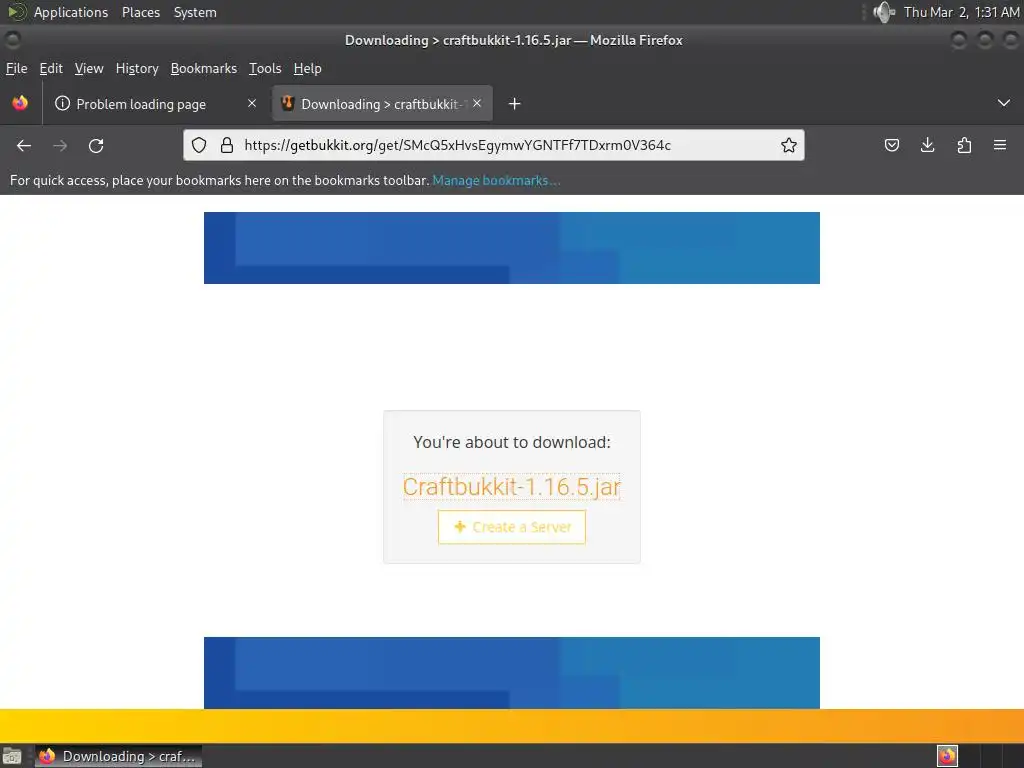Viewport: 1024px width, 768px height.
Task: Open the Applications system menu
Action: [x=71, y=12]
